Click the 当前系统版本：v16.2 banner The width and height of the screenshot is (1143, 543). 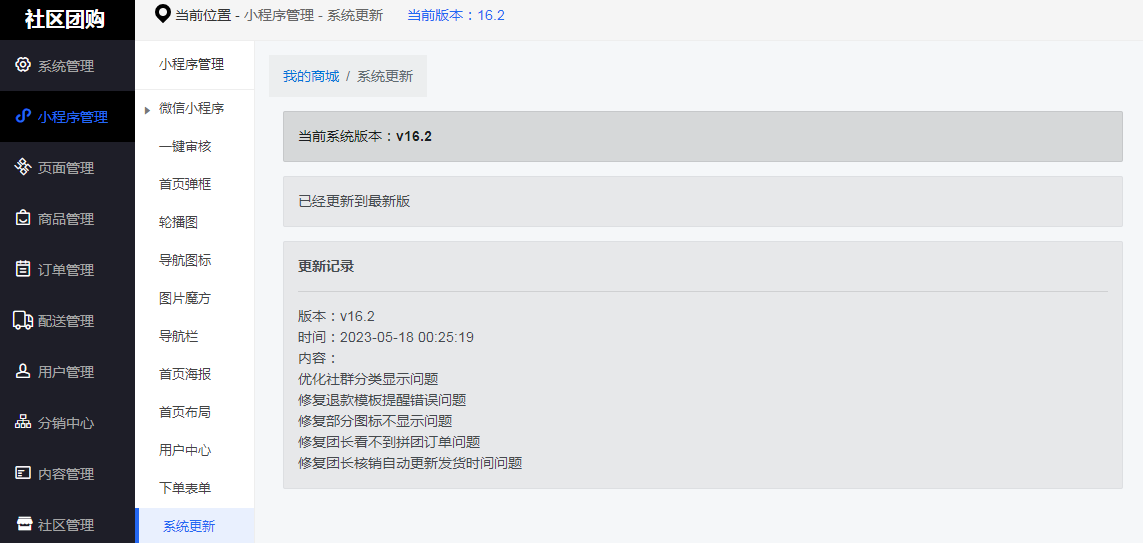coord(703,136)
